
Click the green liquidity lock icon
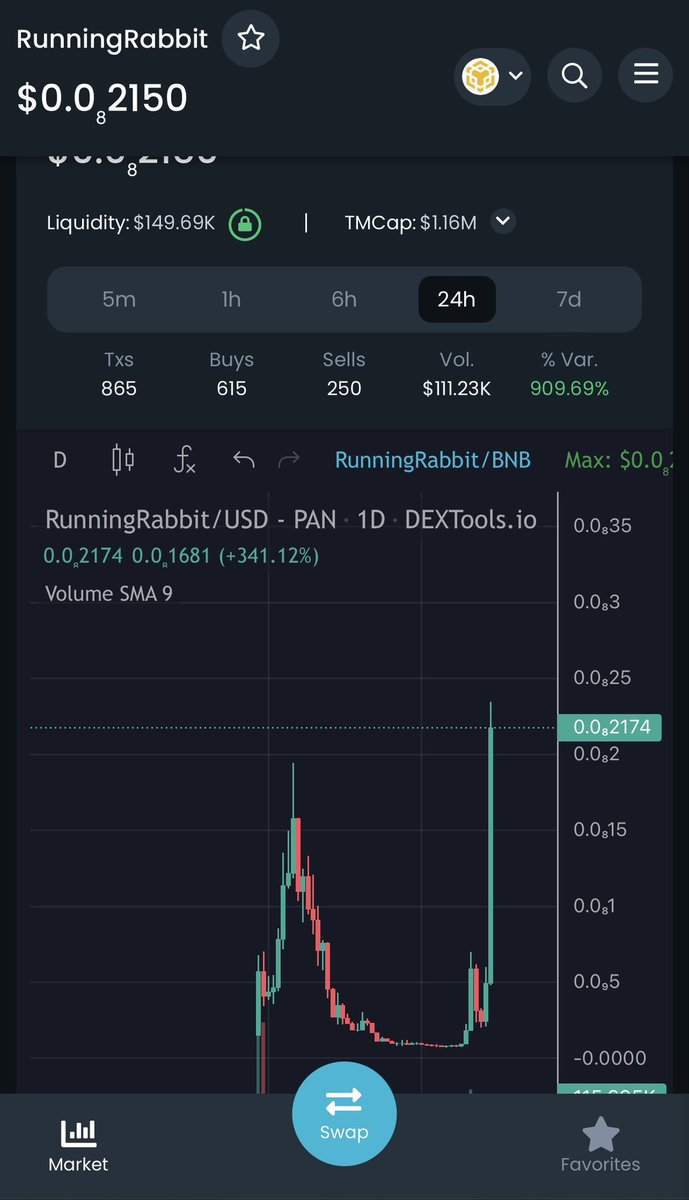(x=245, y=223)
